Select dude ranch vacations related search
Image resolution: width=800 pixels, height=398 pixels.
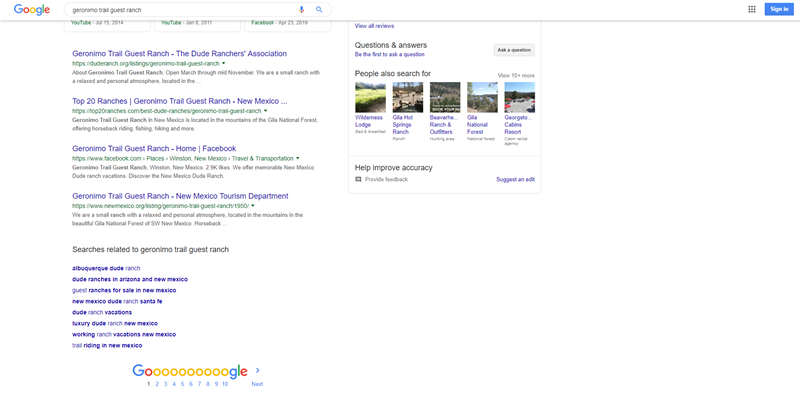point(102,312)
